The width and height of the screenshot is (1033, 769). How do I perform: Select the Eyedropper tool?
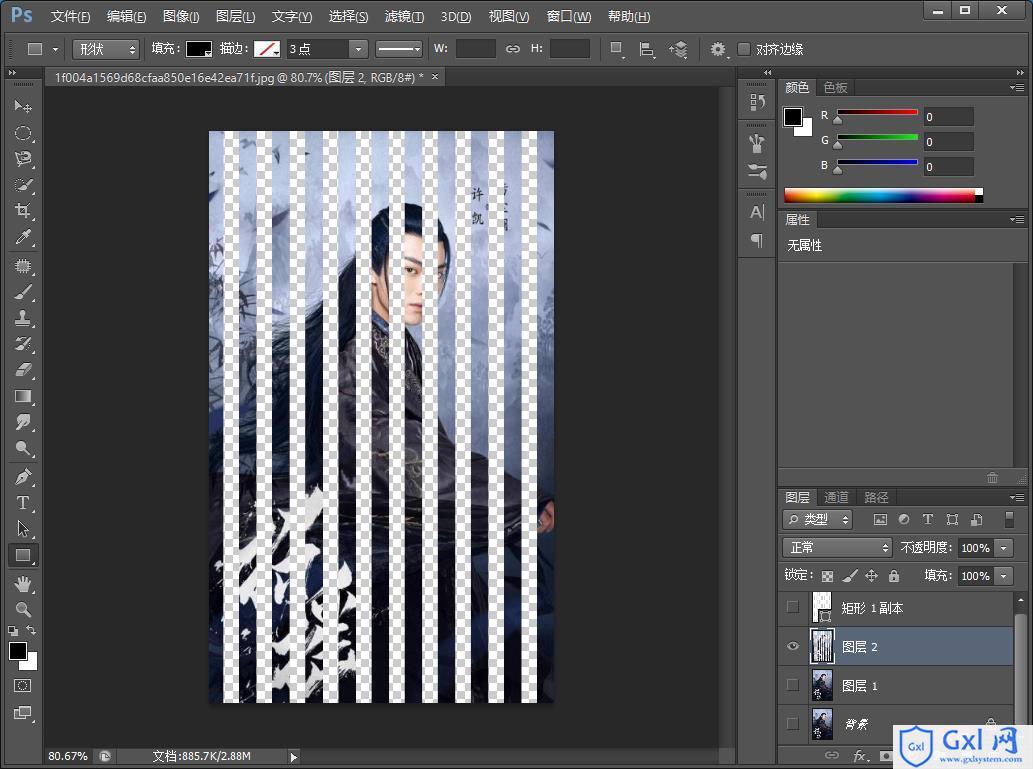coord(23,237)
